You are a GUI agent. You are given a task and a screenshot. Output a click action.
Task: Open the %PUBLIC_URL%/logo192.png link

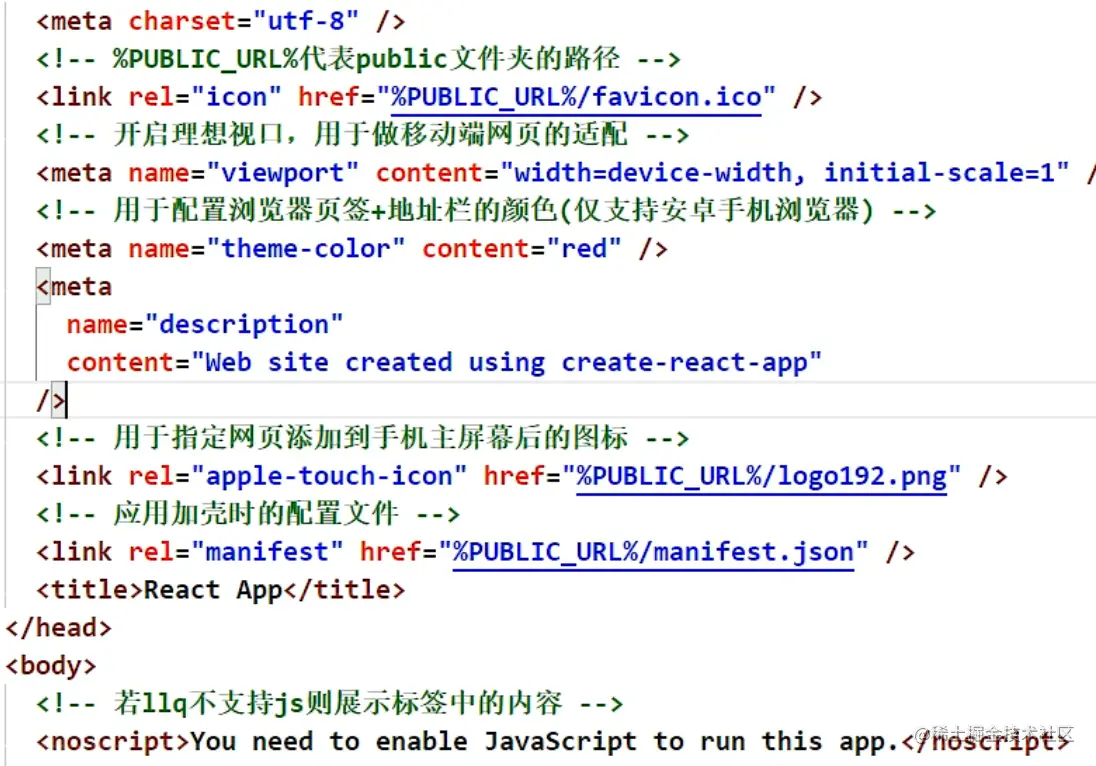coord(761,476)
